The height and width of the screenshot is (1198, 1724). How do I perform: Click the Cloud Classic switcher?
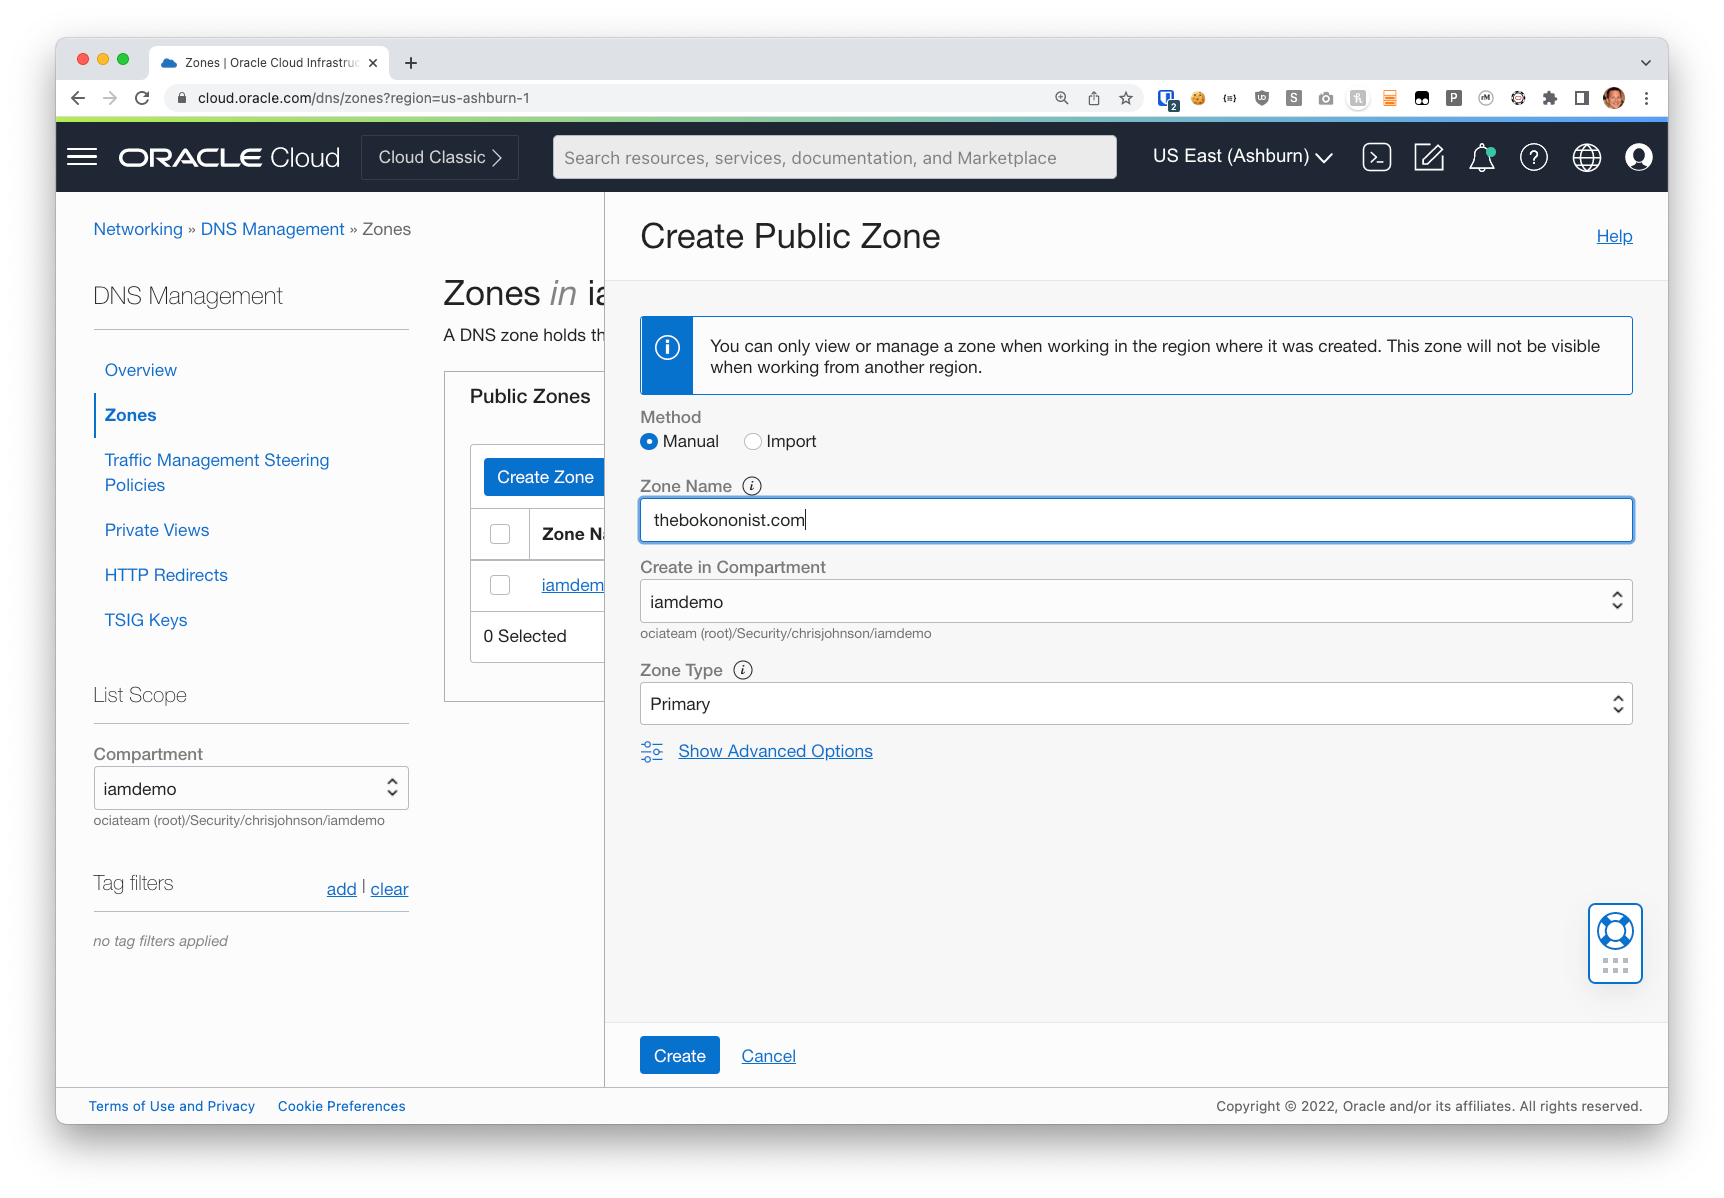pyautogui.click(x=438, y=157)
